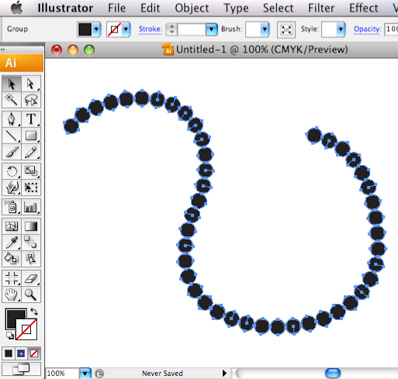Select the Pen tool
The height and width of the screenshot is (379, 398).
tap(12, 119)
